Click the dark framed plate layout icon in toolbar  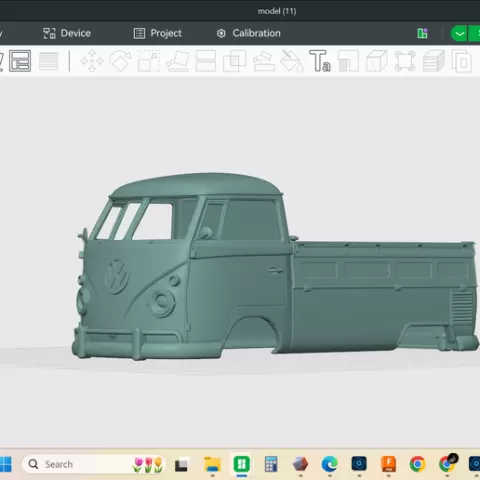(x=20, y=61)
